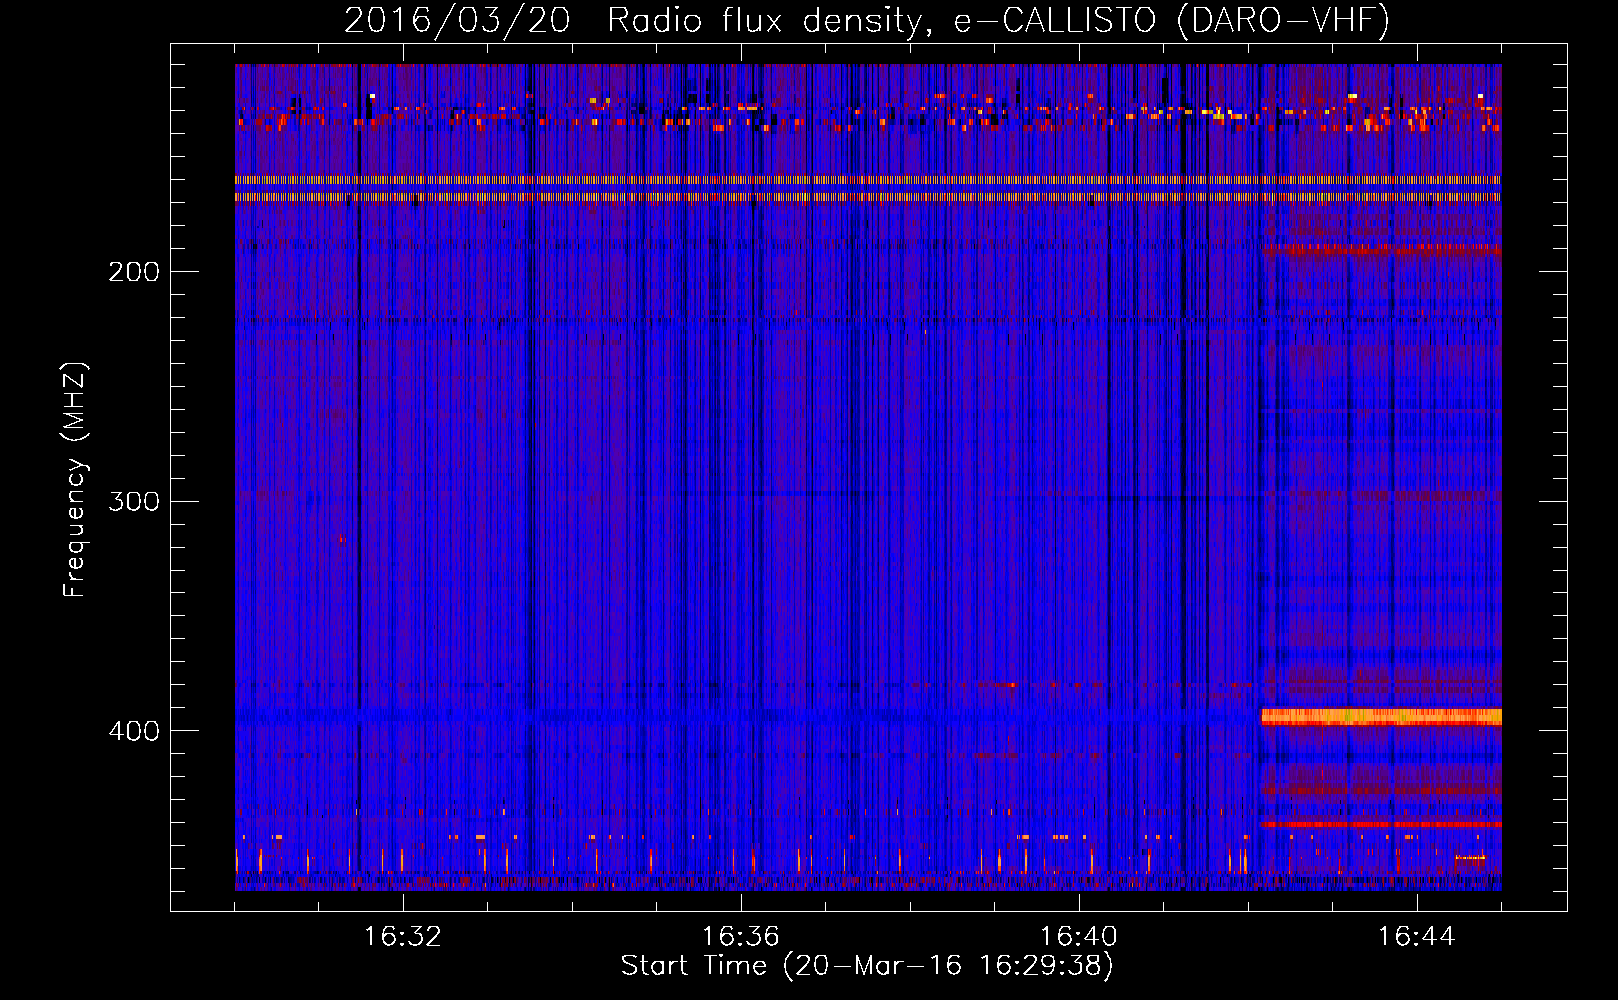Click the 200 frequency tick label
The height and width of the screenshot is (1000, 1618).
(134, 272)
